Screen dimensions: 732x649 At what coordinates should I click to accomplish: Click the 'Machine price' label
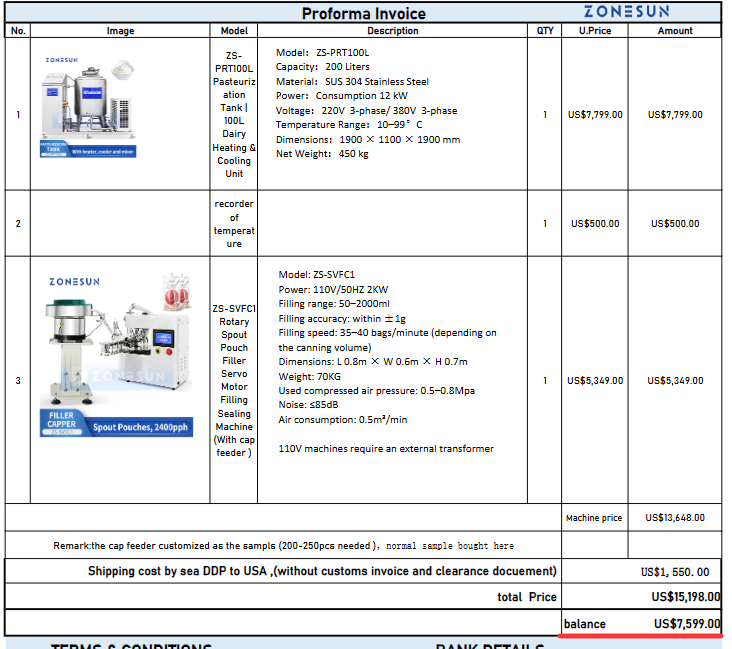[x=594, y=518]
